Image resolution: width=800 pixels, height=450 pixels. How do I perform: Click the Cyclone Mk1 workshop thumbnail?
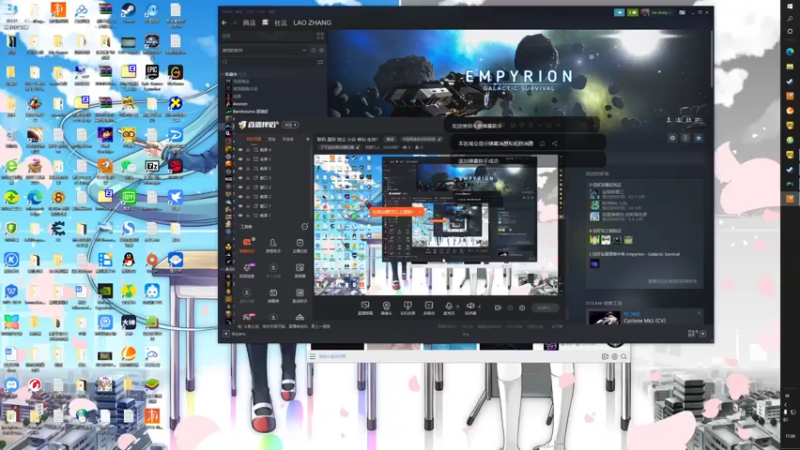604,318
